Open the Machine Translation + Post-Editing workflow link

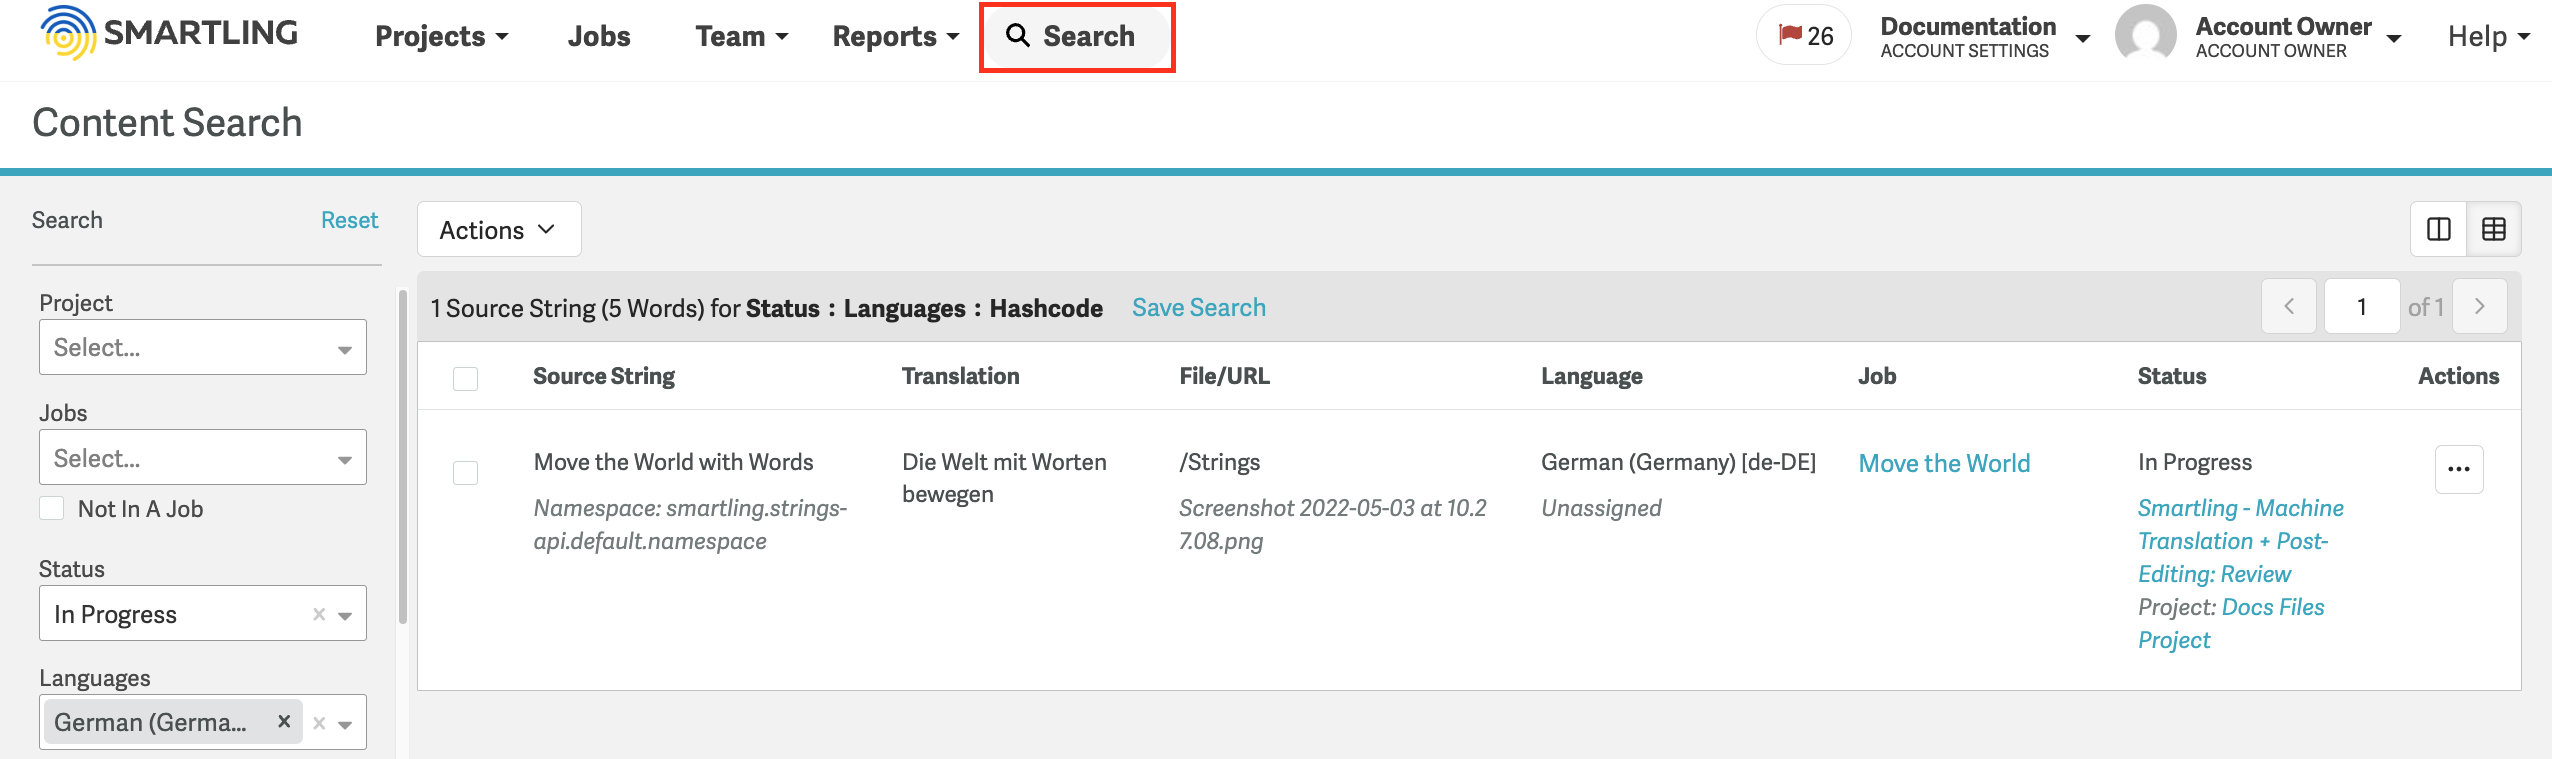click(x=2240, y=541)
